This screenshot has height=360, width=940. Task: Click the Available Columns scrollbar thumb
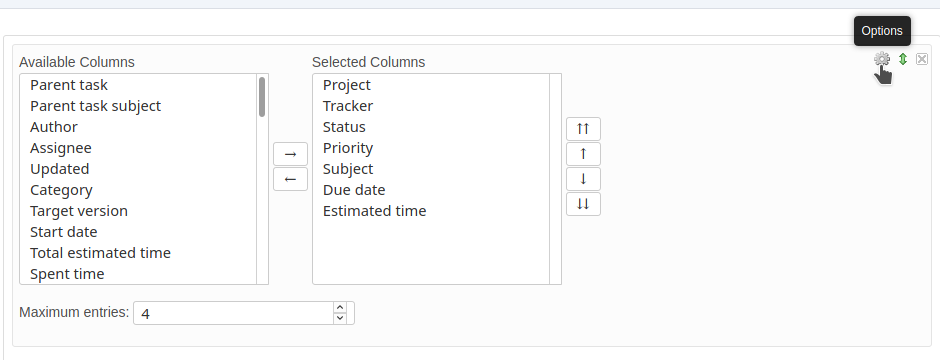[x=262, y=96]
